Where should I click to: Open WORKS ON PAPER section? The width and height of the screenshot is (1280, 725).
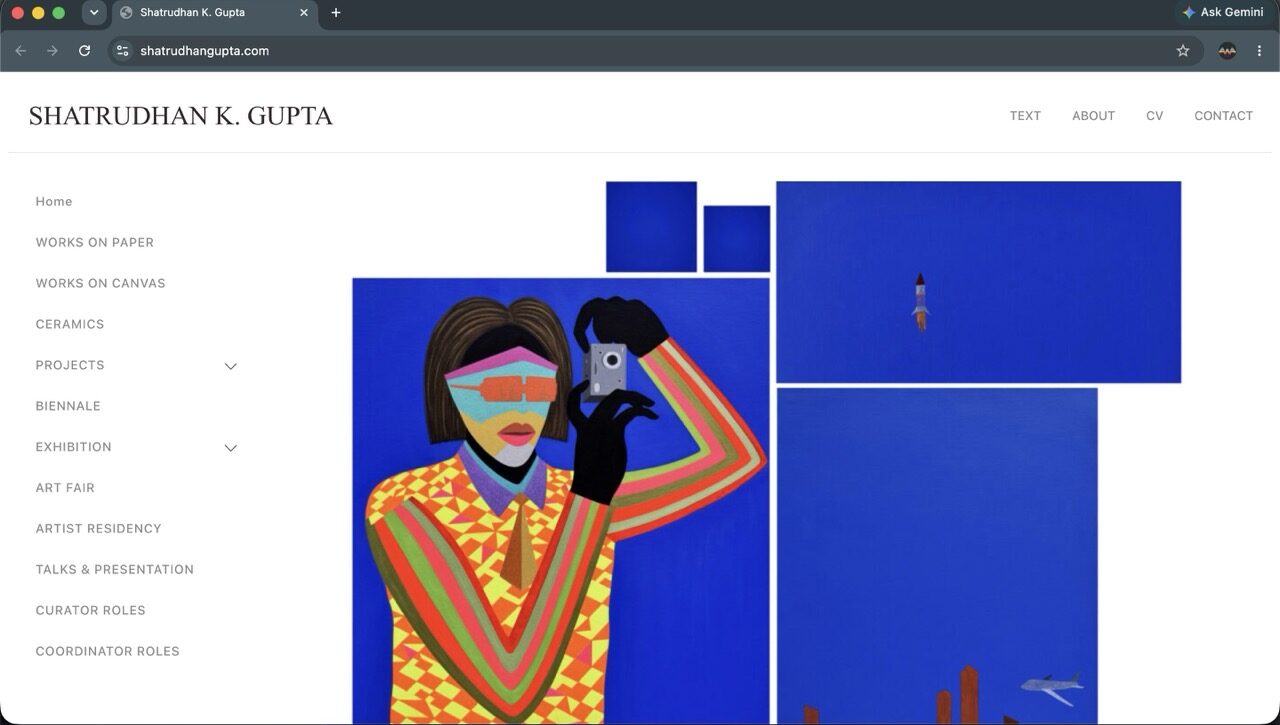pos(95,243)
